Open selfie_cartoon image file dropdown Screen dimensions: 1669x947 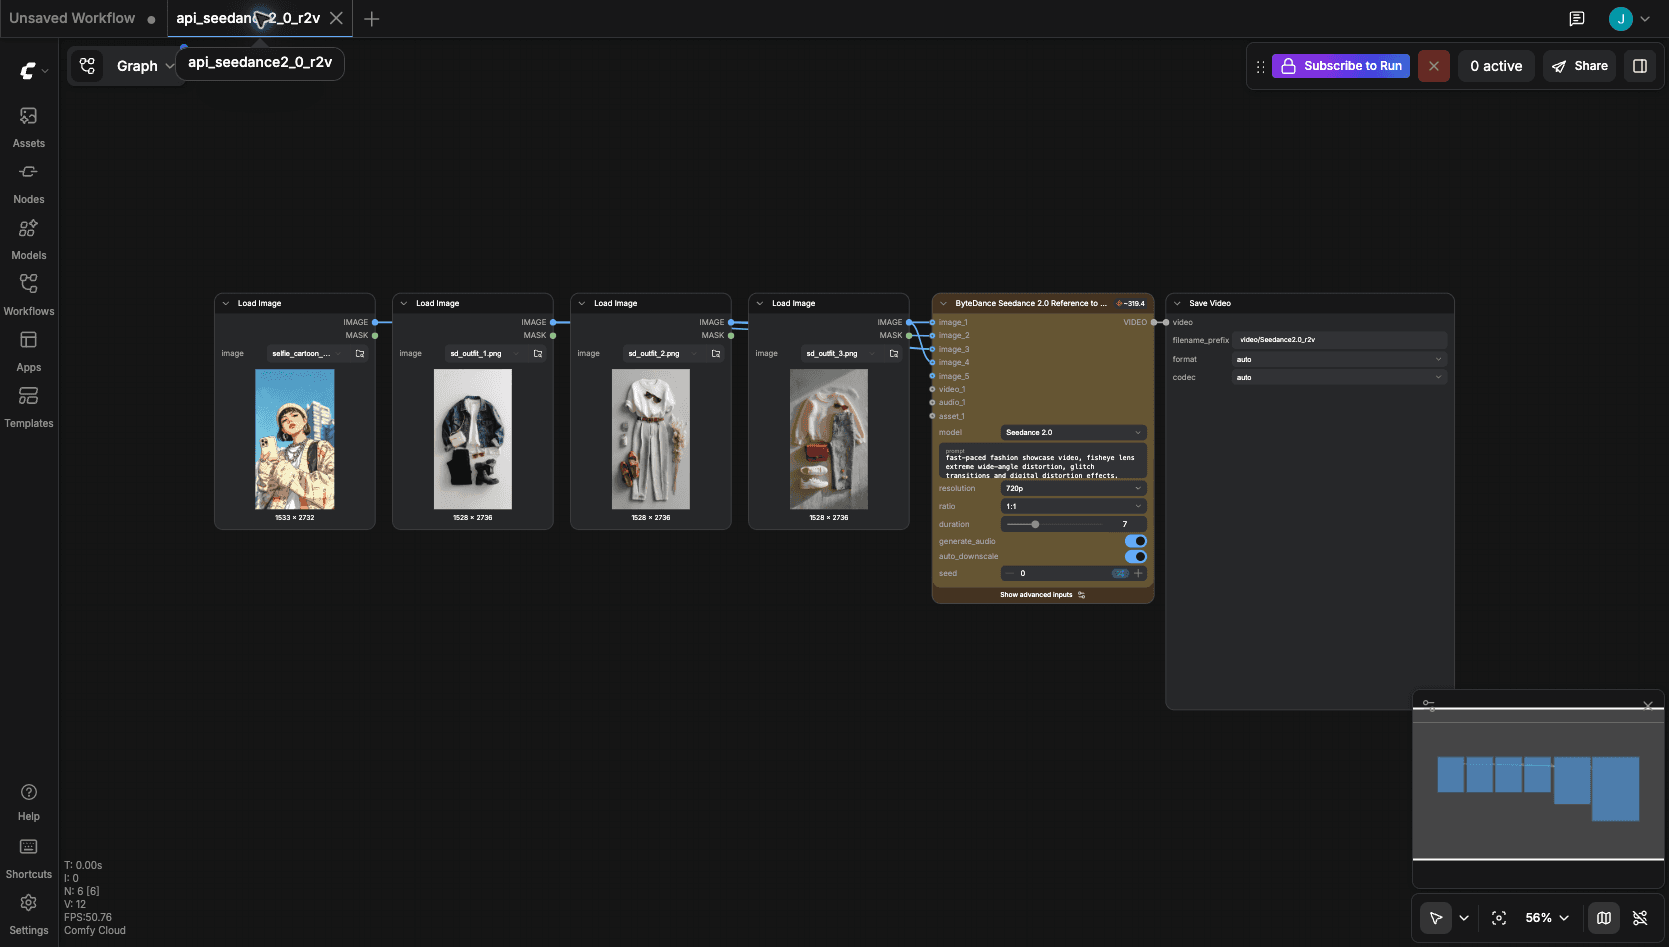(308, 353)
